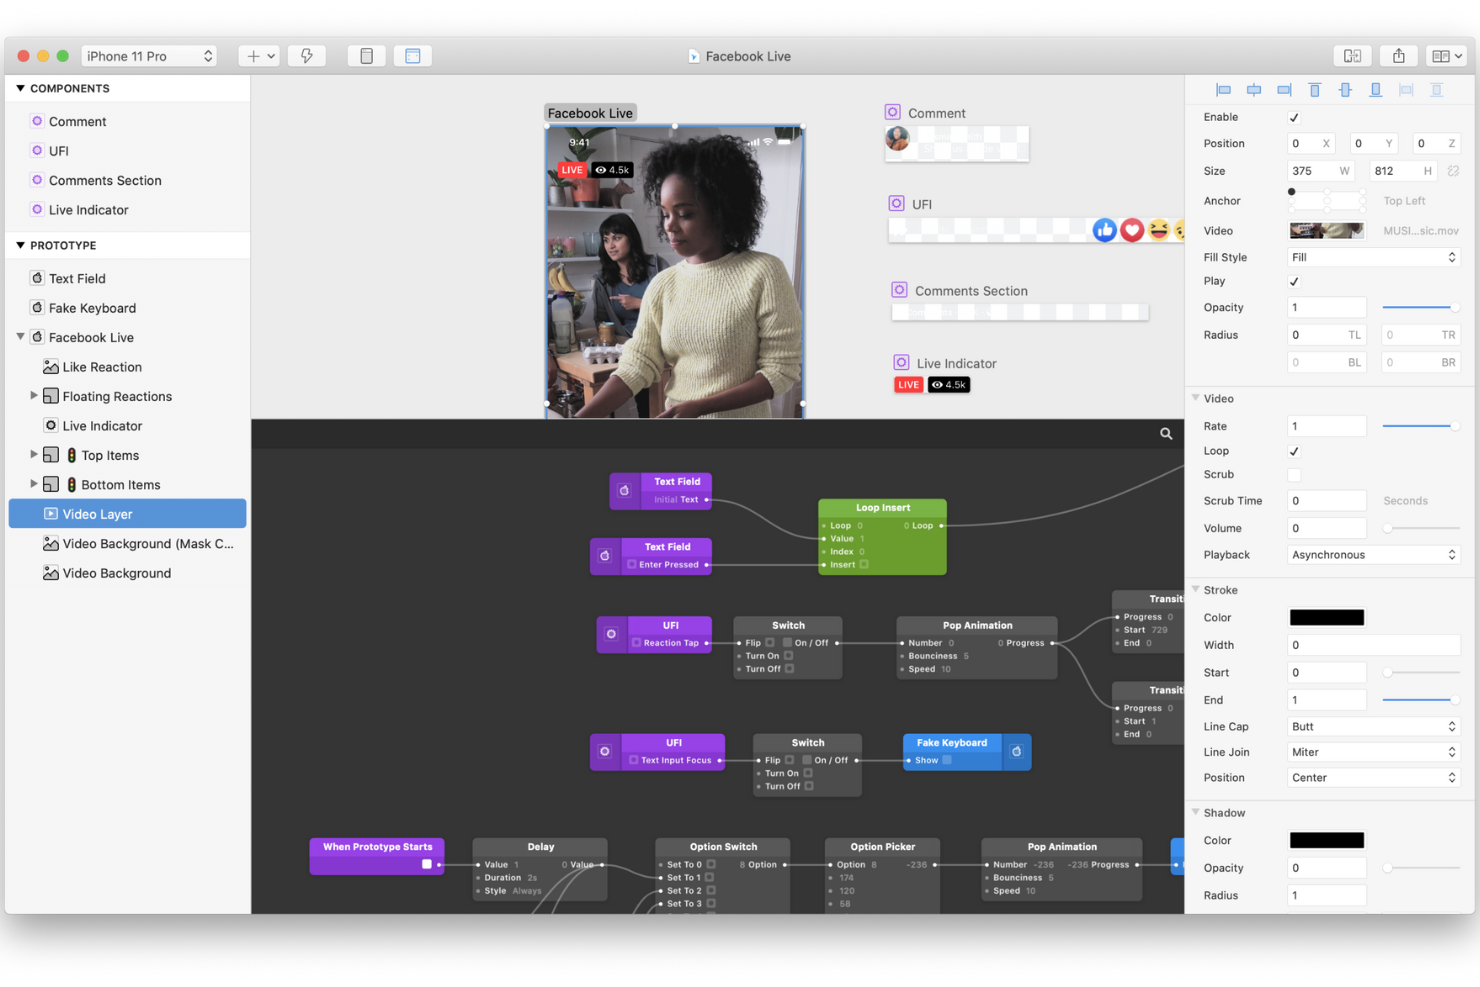The width and height of the screenshot is (1480, 987).
Task: Open the Stroke Position Center dropdown
Action: pyautogui.click(x=1374, y=778)
